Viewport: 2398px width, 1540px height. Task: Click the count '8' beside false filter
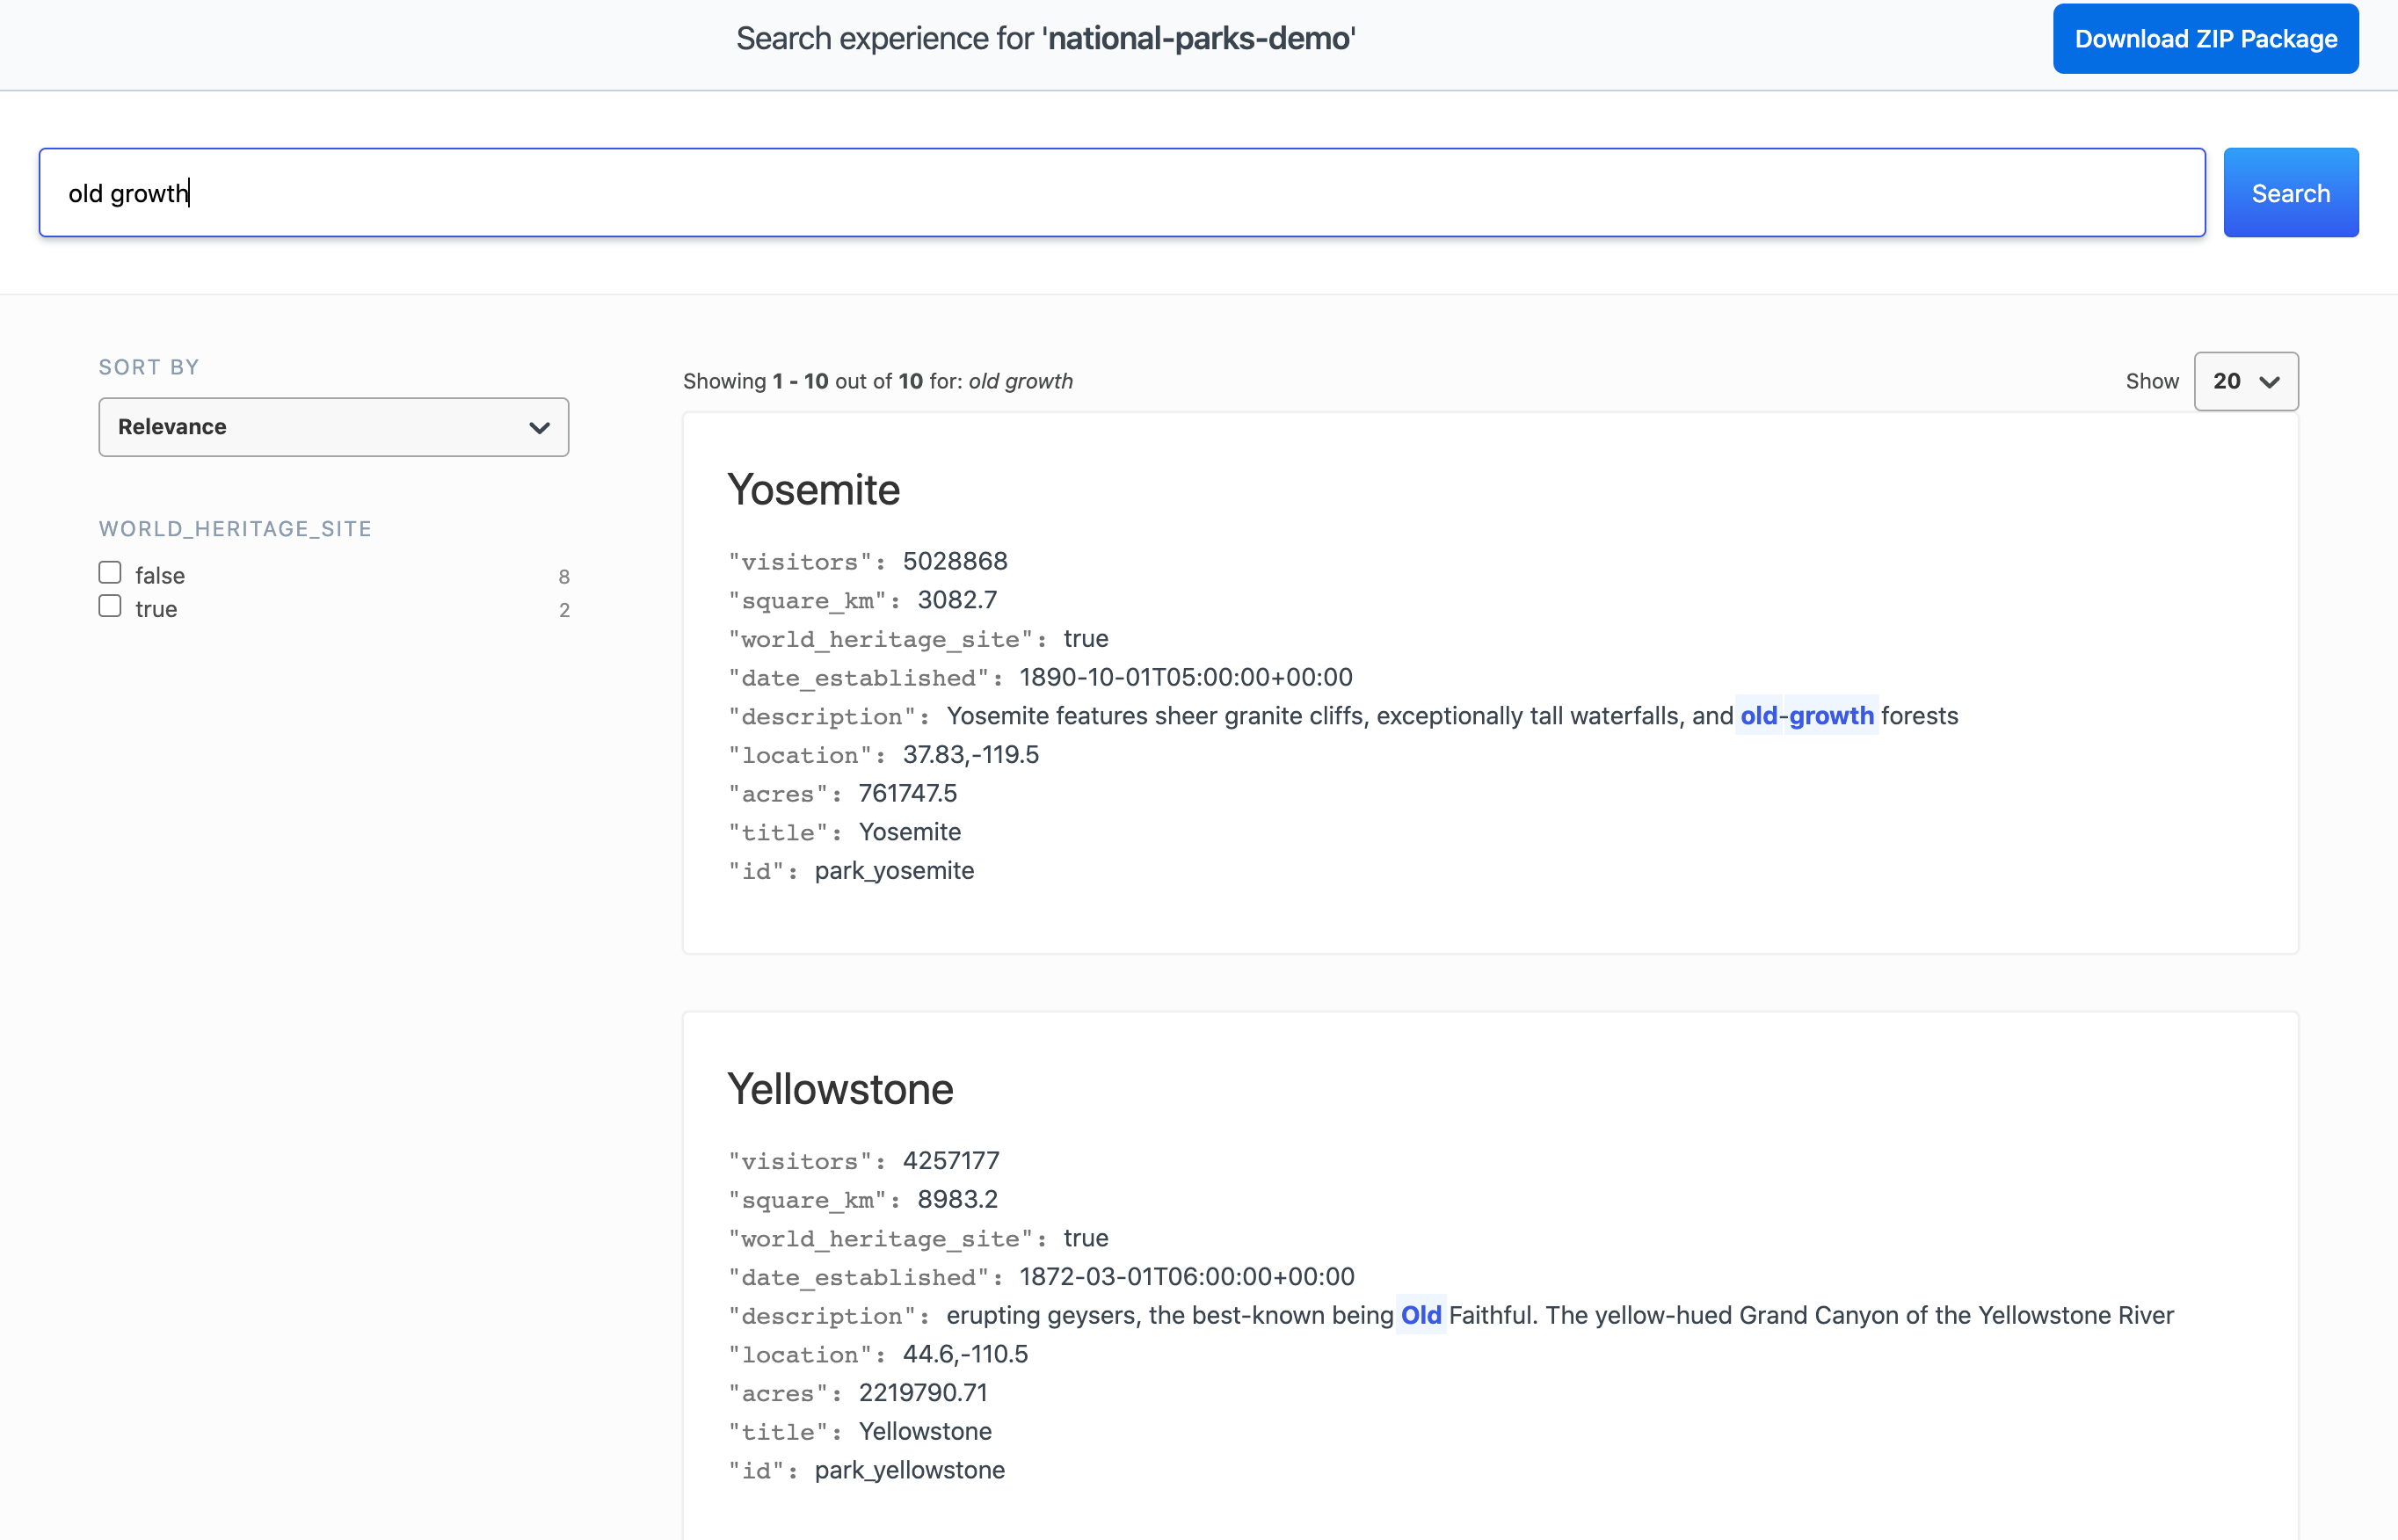(564, 576)
